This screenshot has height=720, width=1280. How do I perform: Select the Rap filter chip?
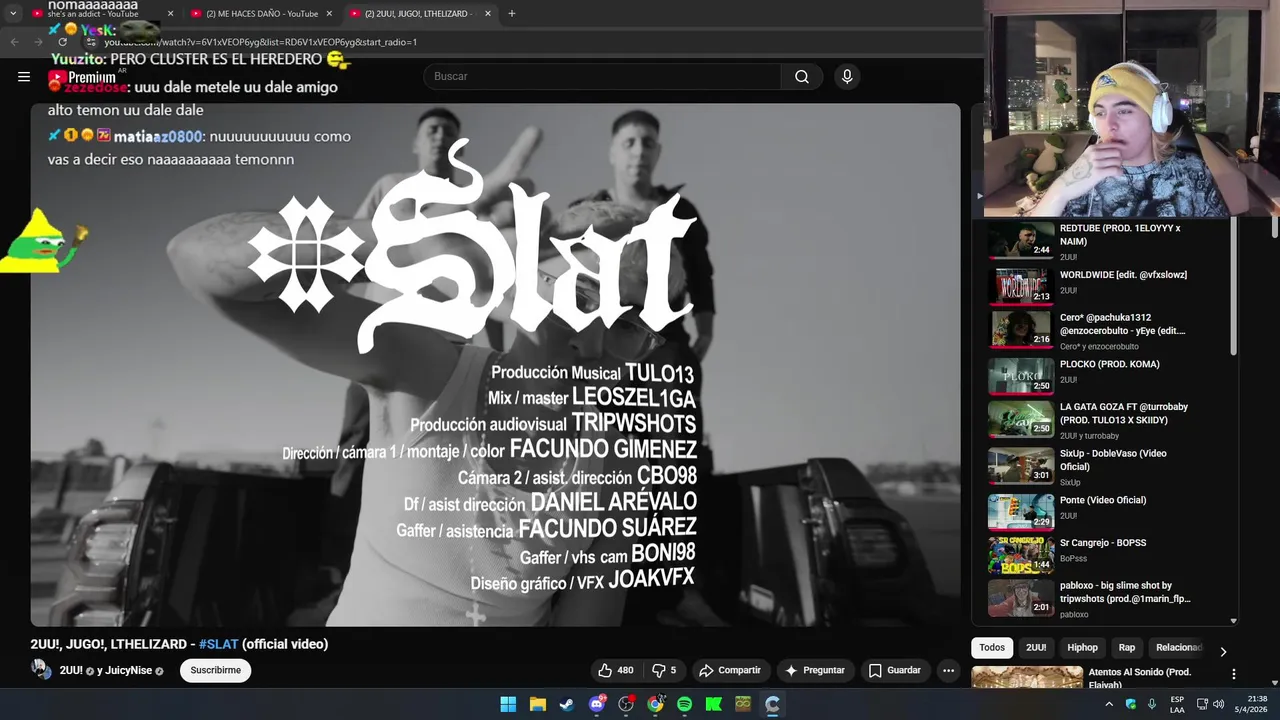click(1127, 648)
